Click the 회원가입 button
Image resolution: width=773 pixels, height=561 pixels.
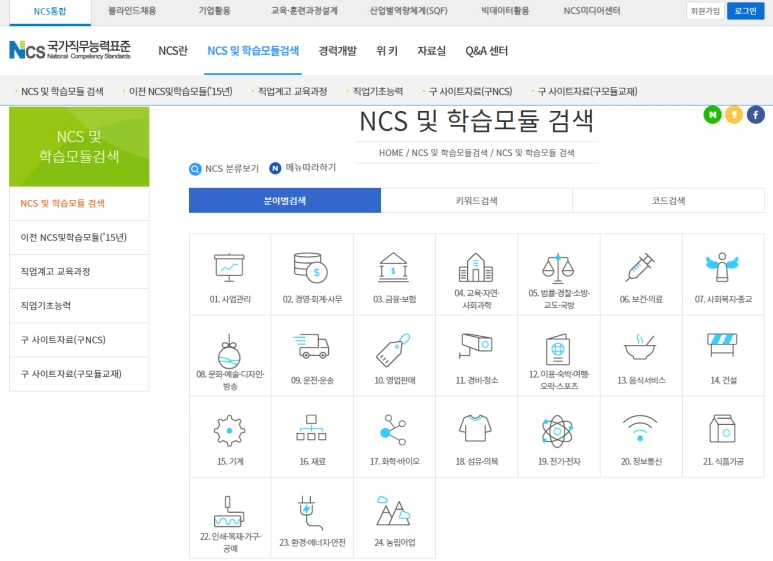(x=705, y=11)
